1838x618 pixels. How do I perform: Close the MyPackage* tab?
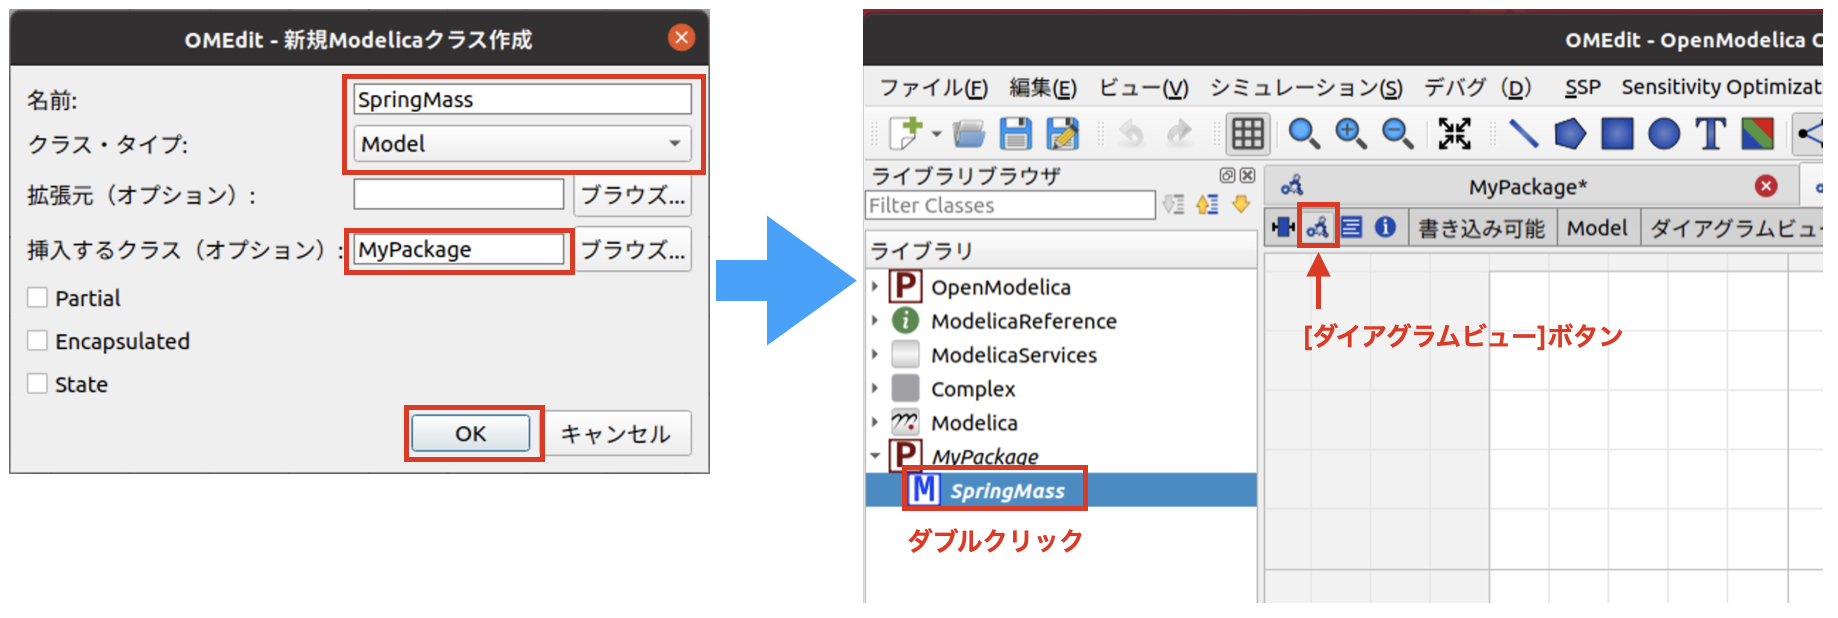pos(1766,186)
